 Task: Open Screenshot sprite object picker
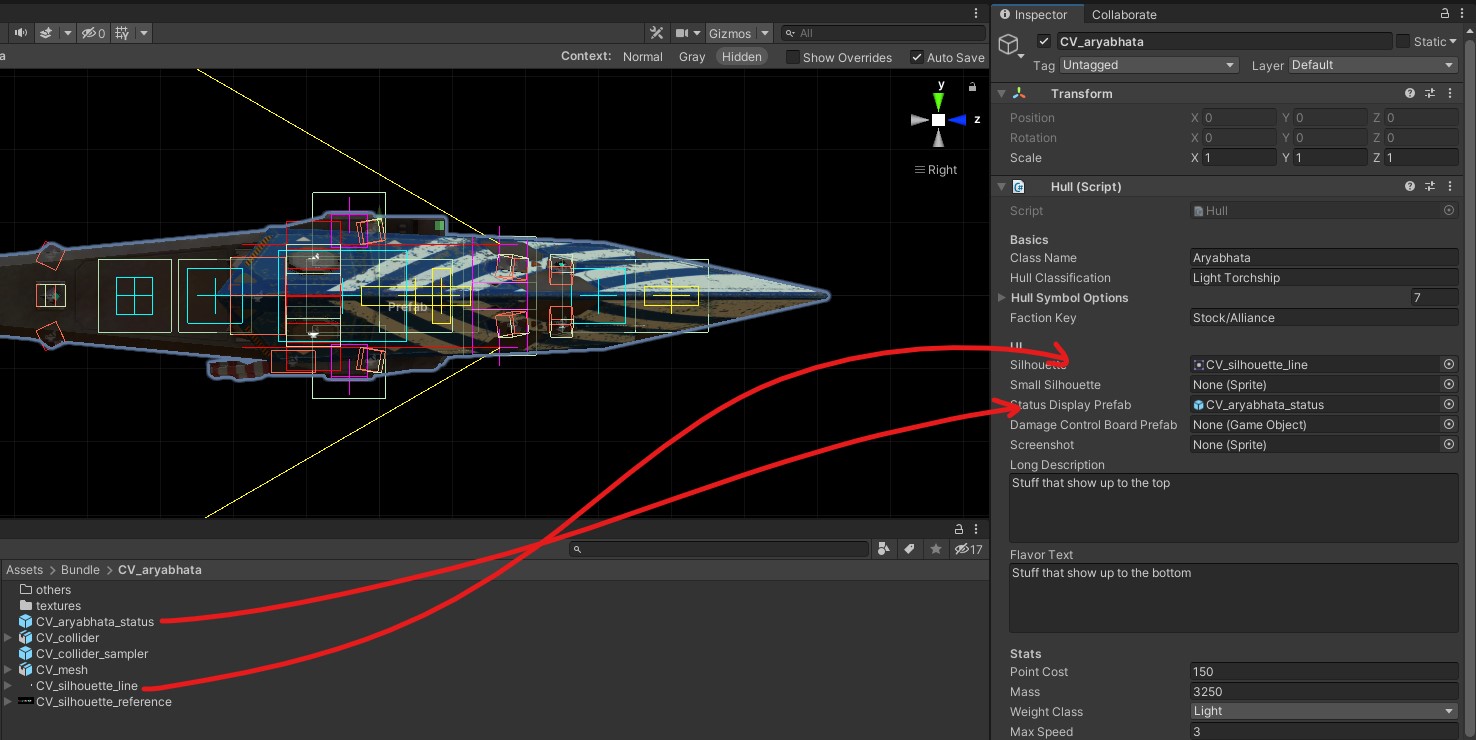[x=1449, y=445]
